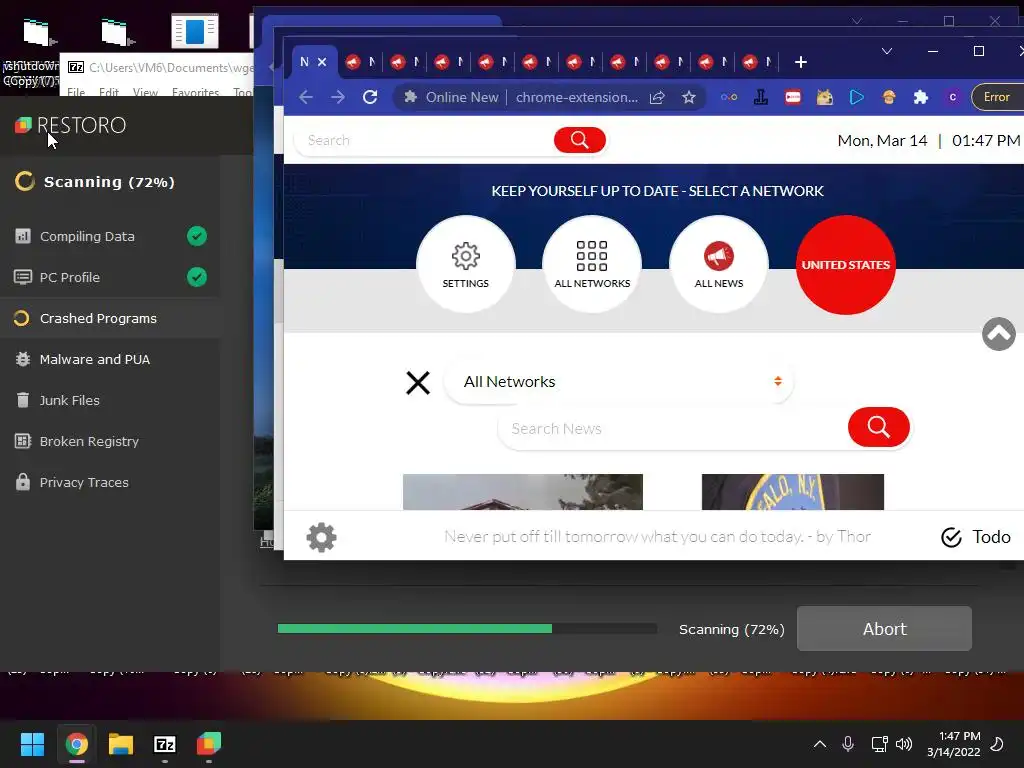
Task: Click the blue play extension icon
Action: click(857, 97)
